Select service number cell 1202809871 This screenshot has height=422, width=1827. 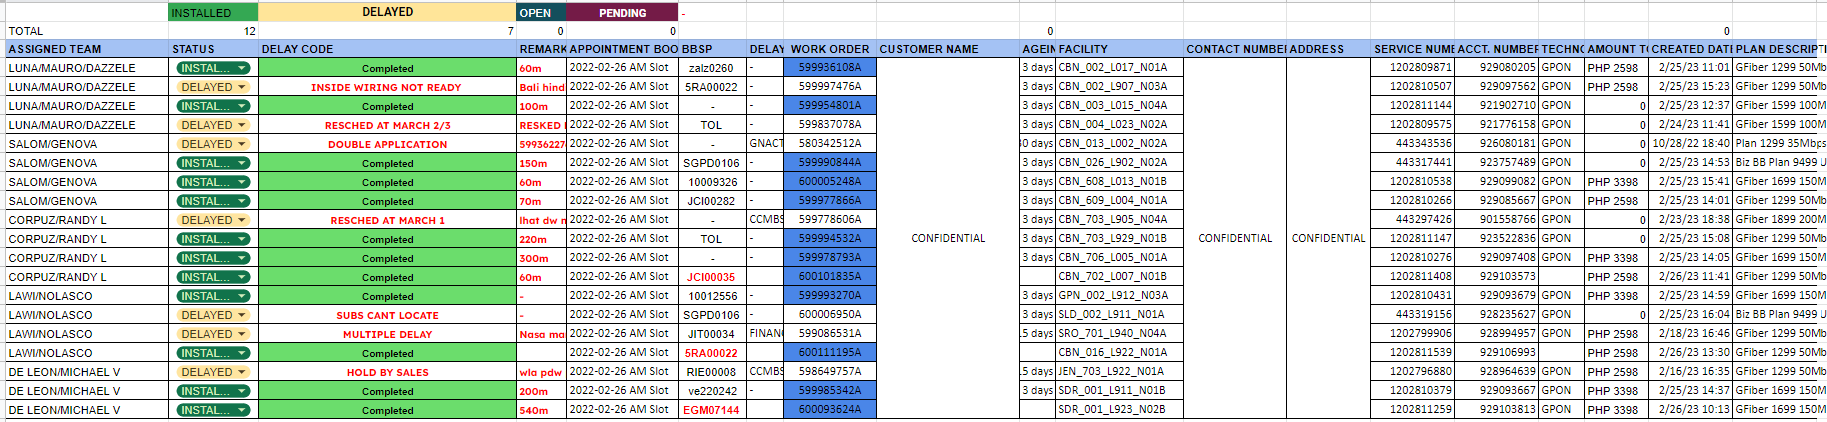[1413, 68]
